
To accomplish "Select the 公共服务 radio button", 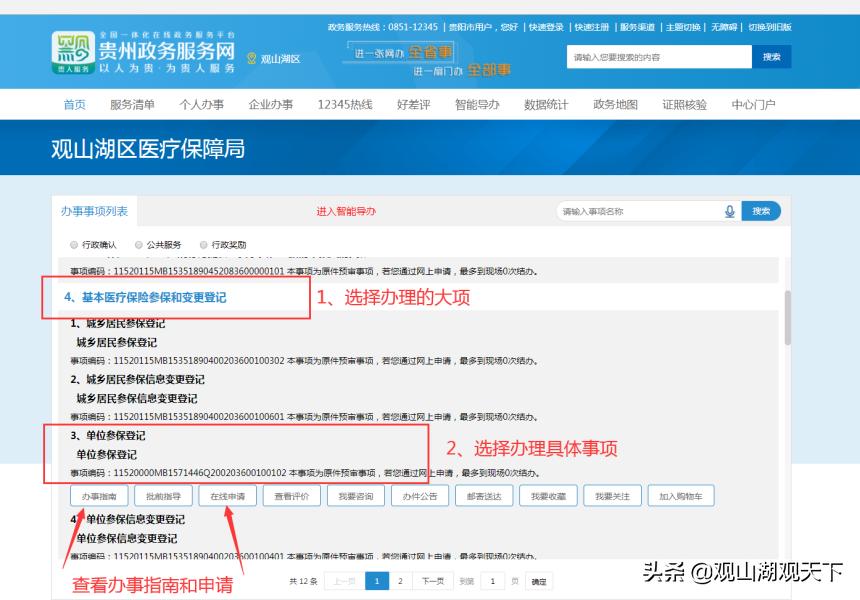I will click(138, 244).
